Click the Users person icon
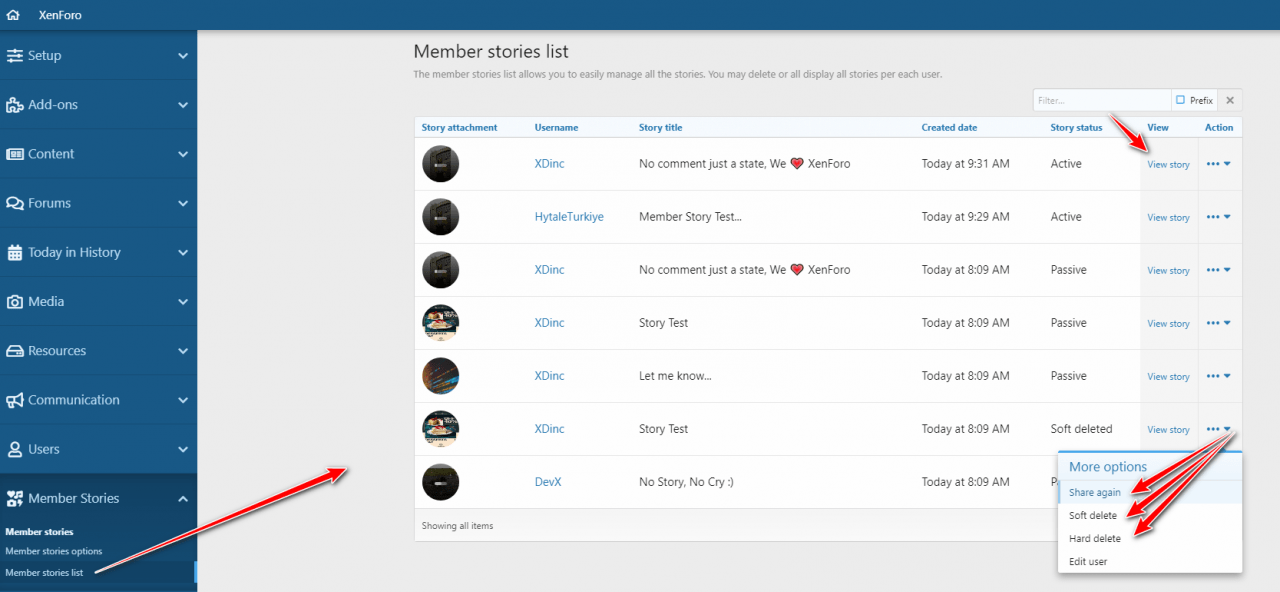1280x592 pixels. click(x=15, y=450)
